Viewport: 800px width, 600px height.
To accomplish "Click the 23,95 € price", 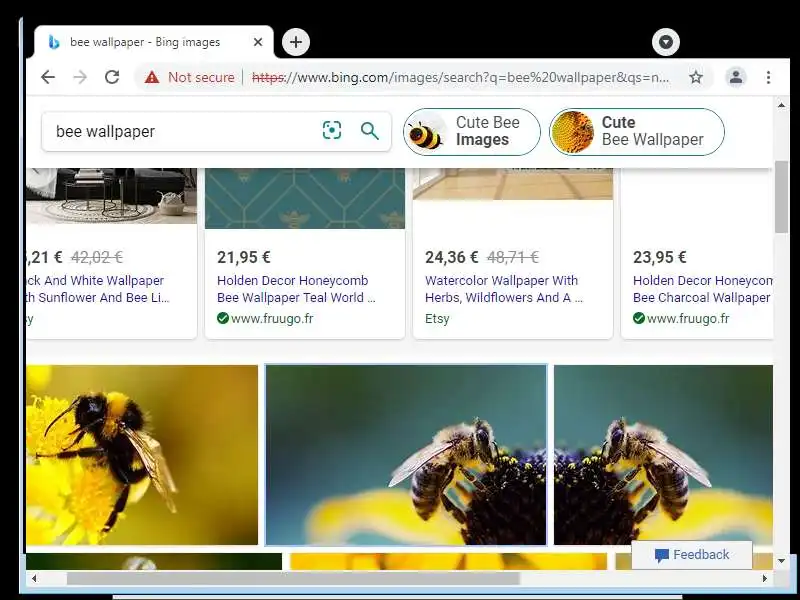I will (x=660, y=257).
